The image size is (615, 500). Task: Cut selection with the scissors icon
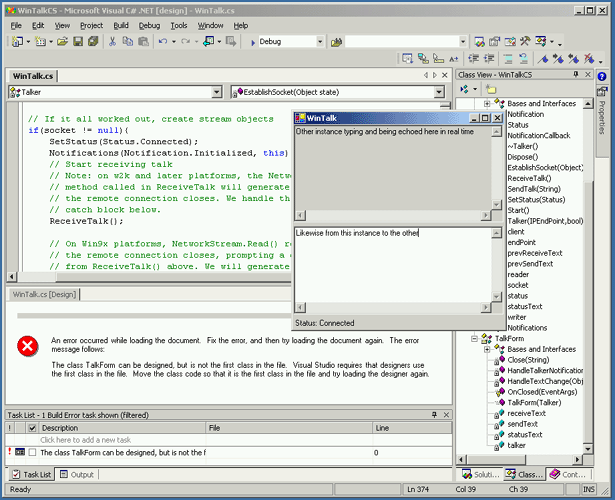coord(113,42)
